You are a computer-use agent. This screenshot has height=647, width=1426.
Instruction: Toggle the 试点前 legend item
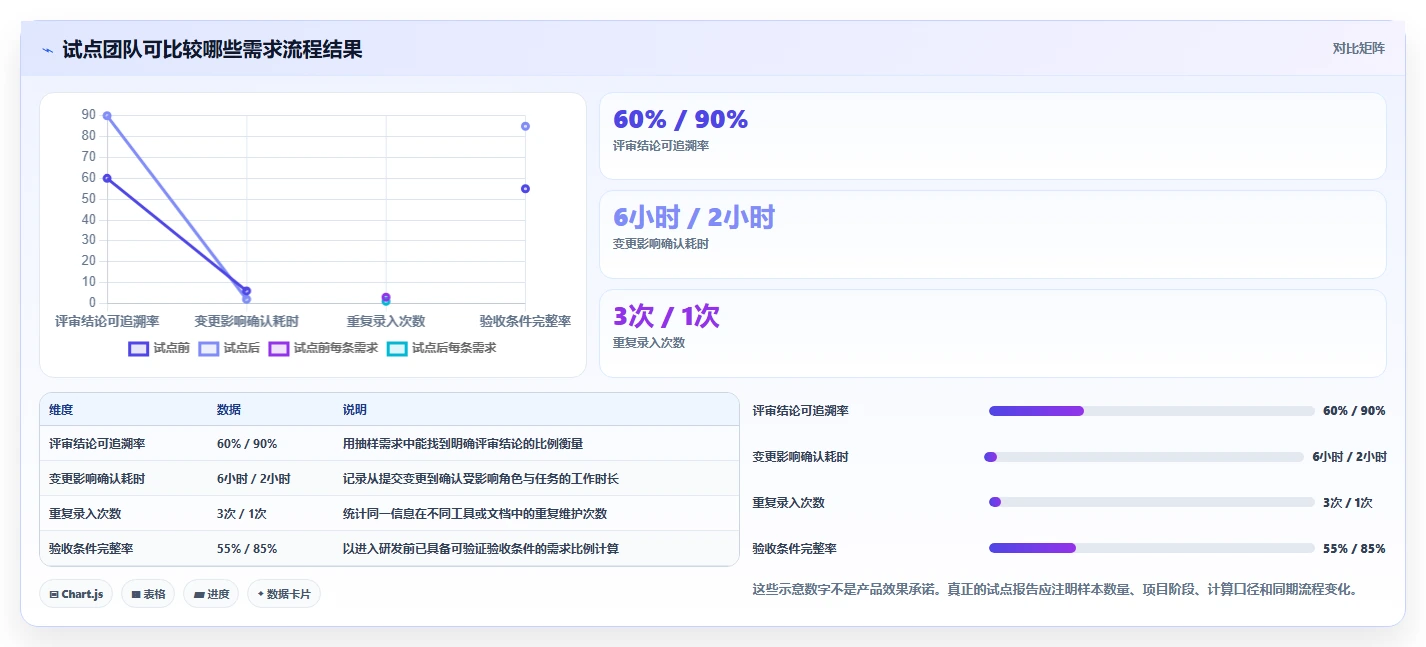[159, 348]
